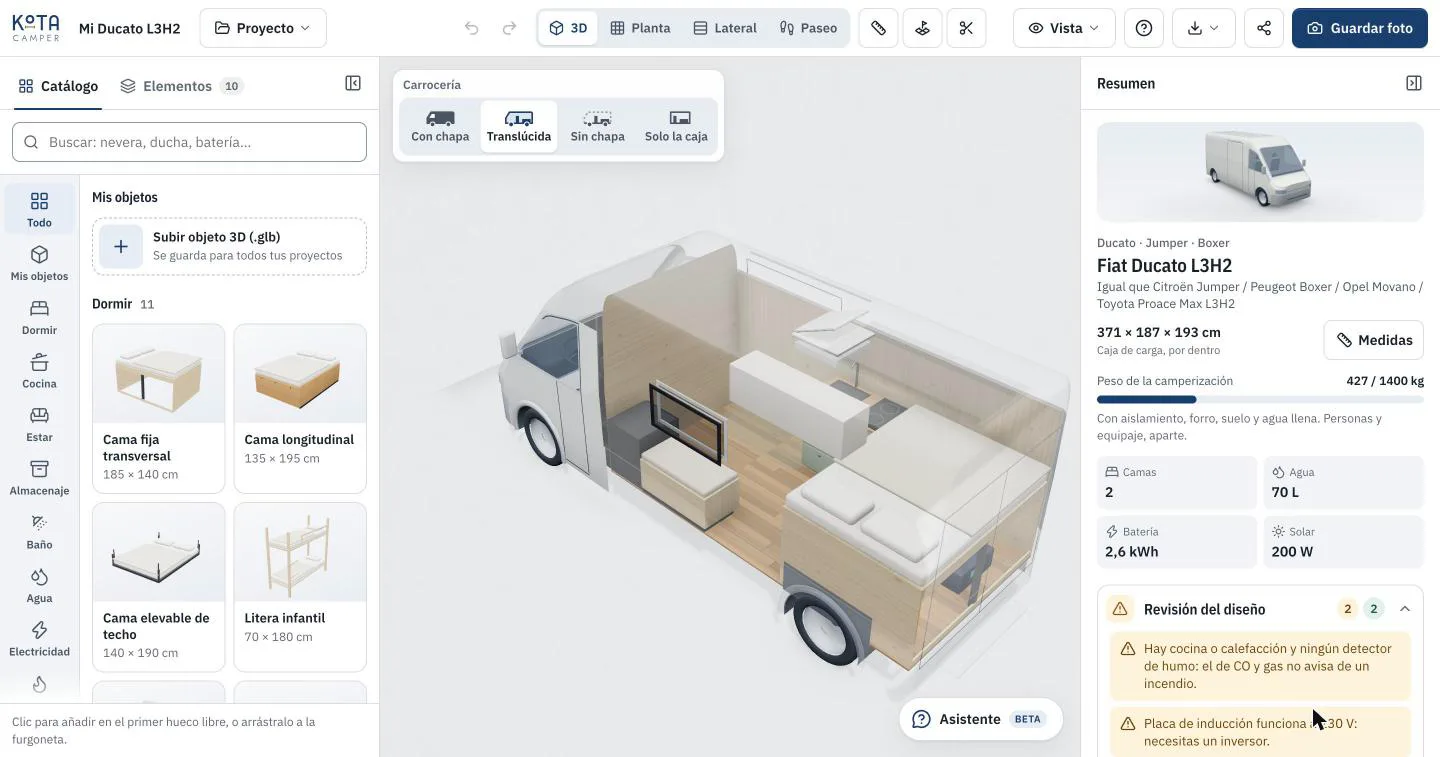1440x757 pixels.
Task: Select the scissors section-cut tool
Action: coord(966,28)
